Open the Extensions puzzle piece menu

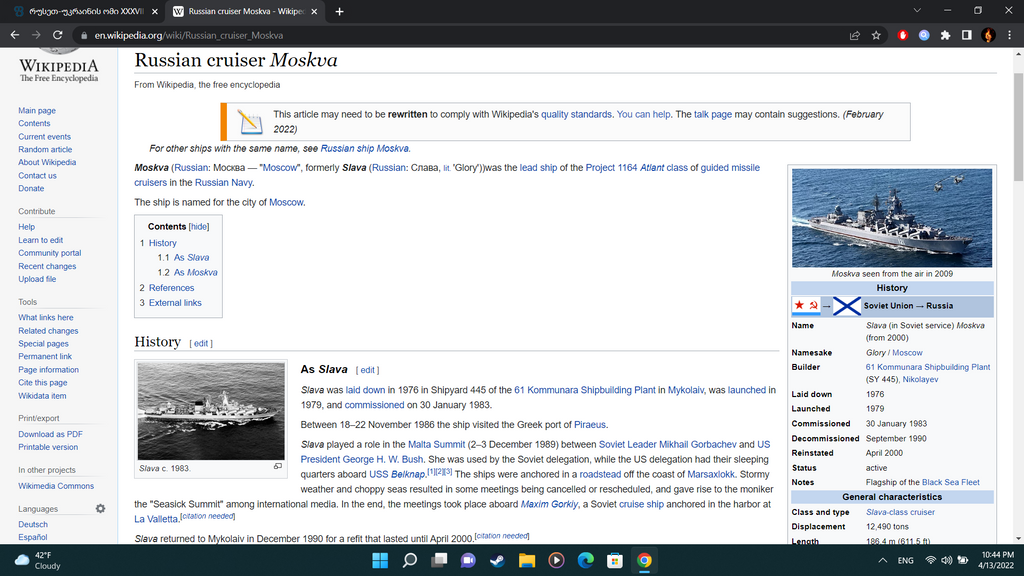coord(945,34)
